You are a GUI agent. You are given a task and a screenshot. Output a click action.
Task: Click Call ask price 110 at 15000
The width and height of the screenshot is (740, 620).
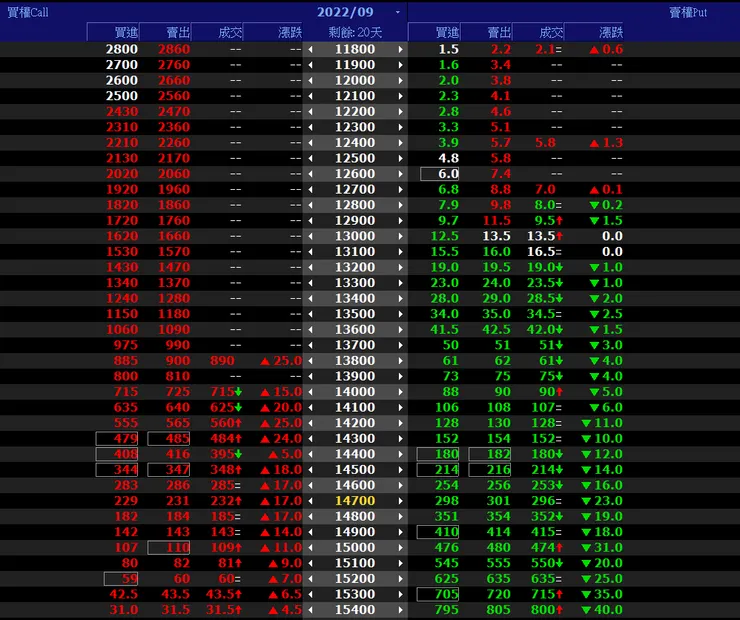point(169,547)
